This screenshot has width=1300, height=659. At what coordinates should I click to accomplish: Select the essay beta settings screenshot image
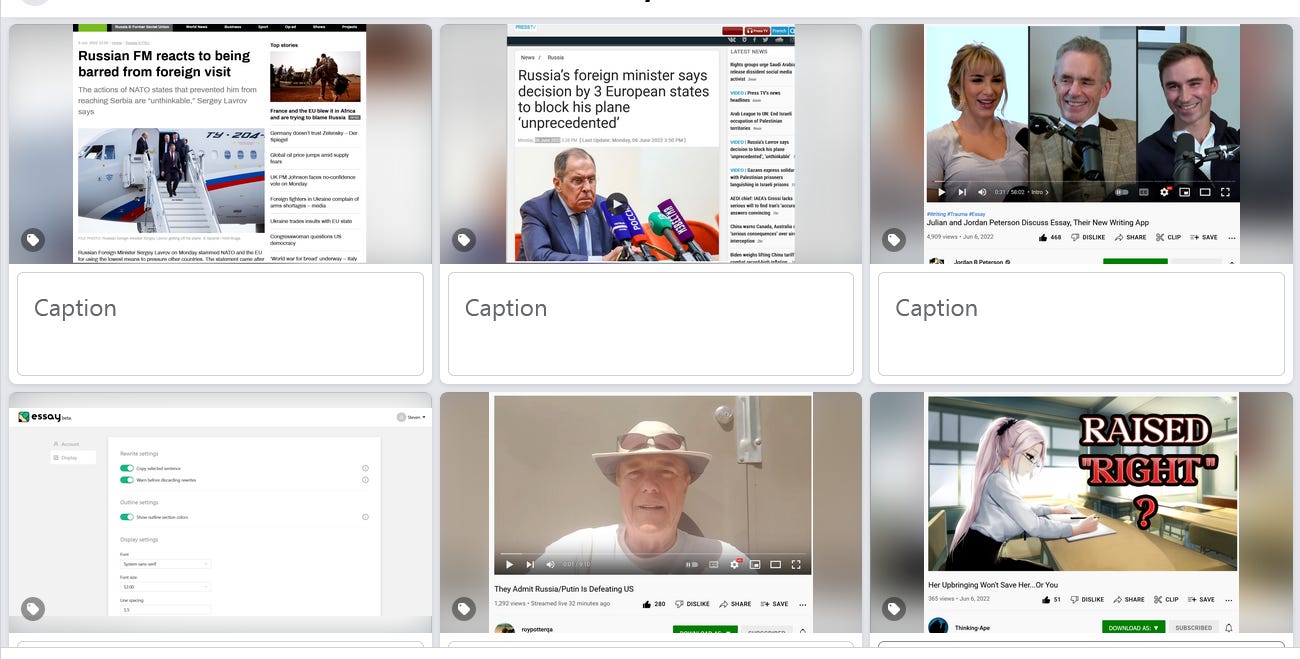[220, 512]
